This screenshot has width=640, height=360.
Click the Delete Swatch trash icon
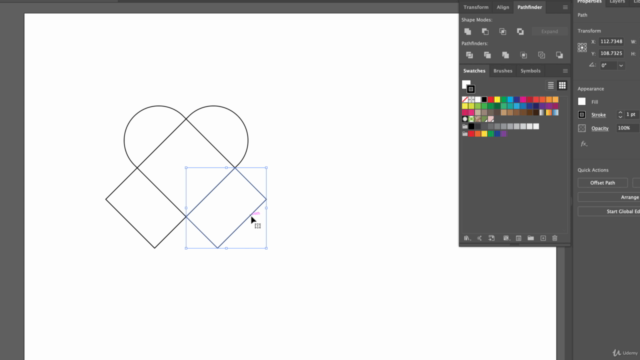pos(555,238)
